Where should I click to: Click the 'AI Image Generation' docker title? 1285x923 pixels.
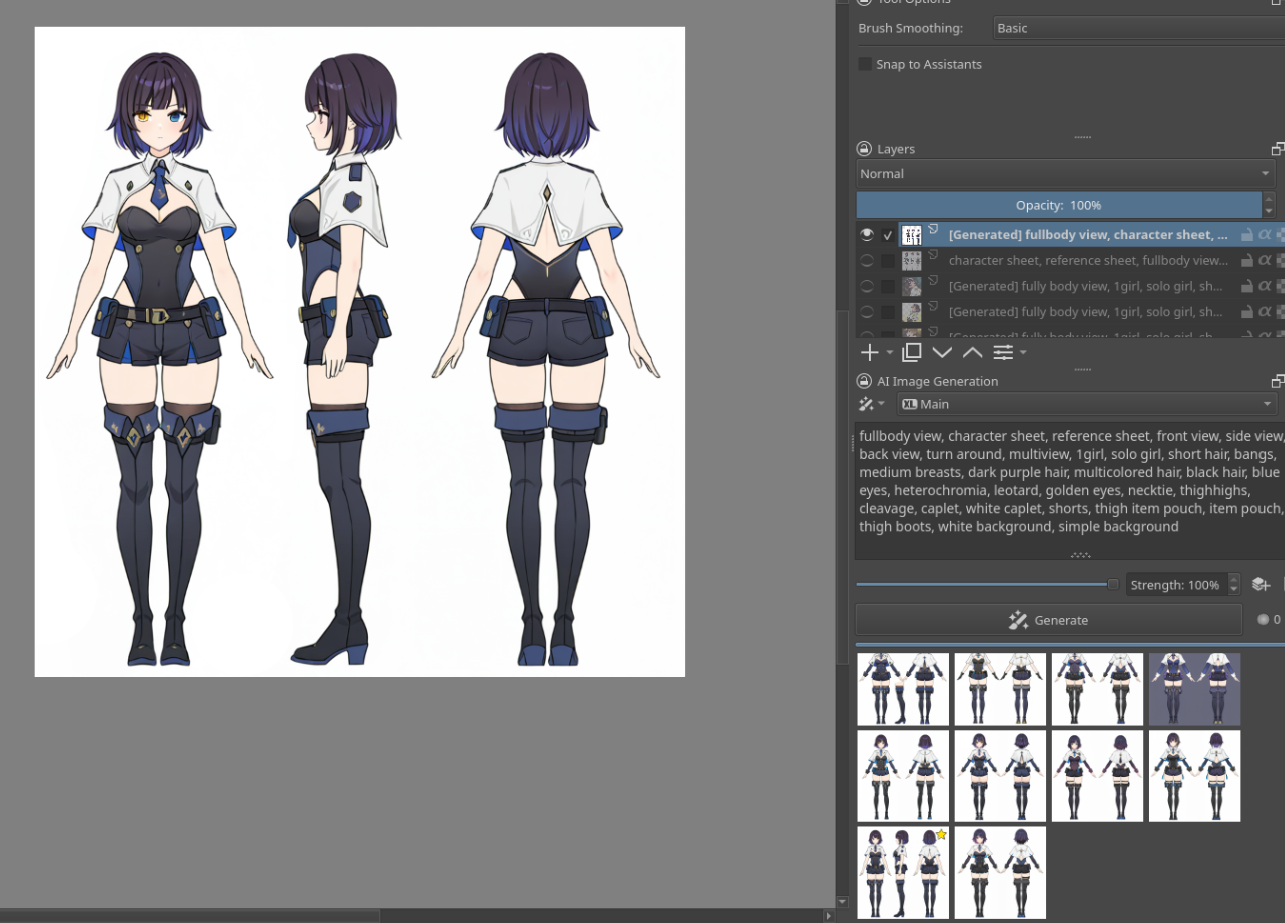pyautogui.click(x=937, y=381)
